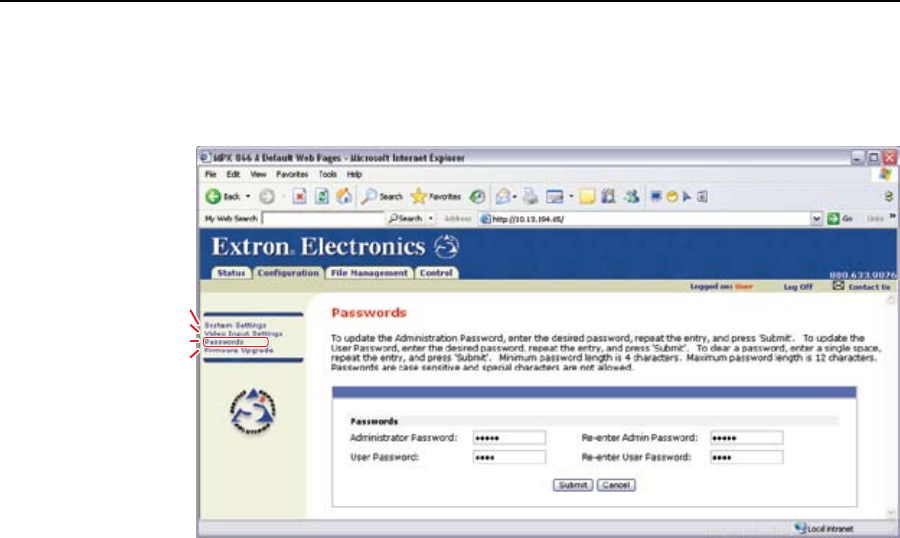Open System Settings sidebar link
This screenshot has width=900, height=538.
coord(235,325)
